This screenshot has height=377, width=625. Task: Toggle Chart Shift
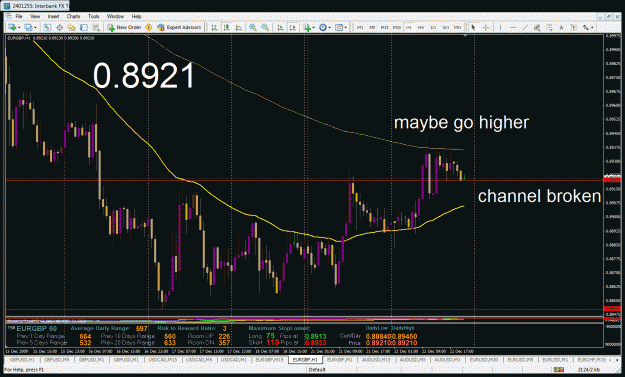click(x=293, y=27)
